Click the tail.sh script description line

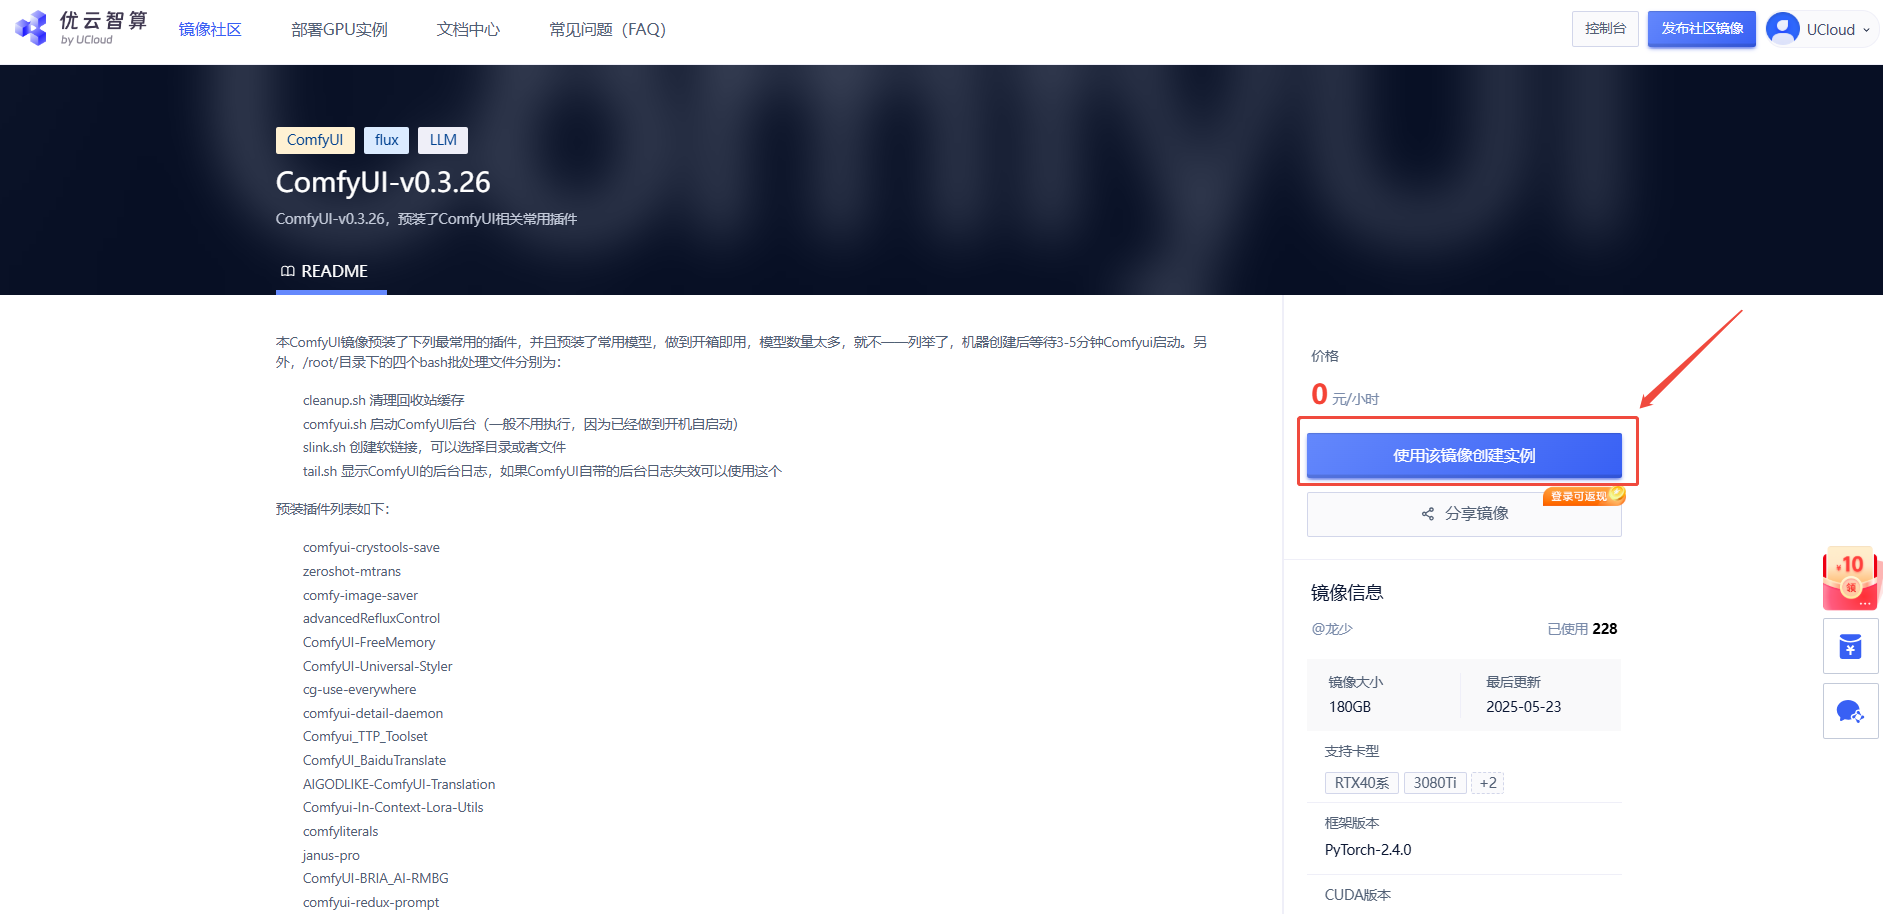(x=542, y=472)
